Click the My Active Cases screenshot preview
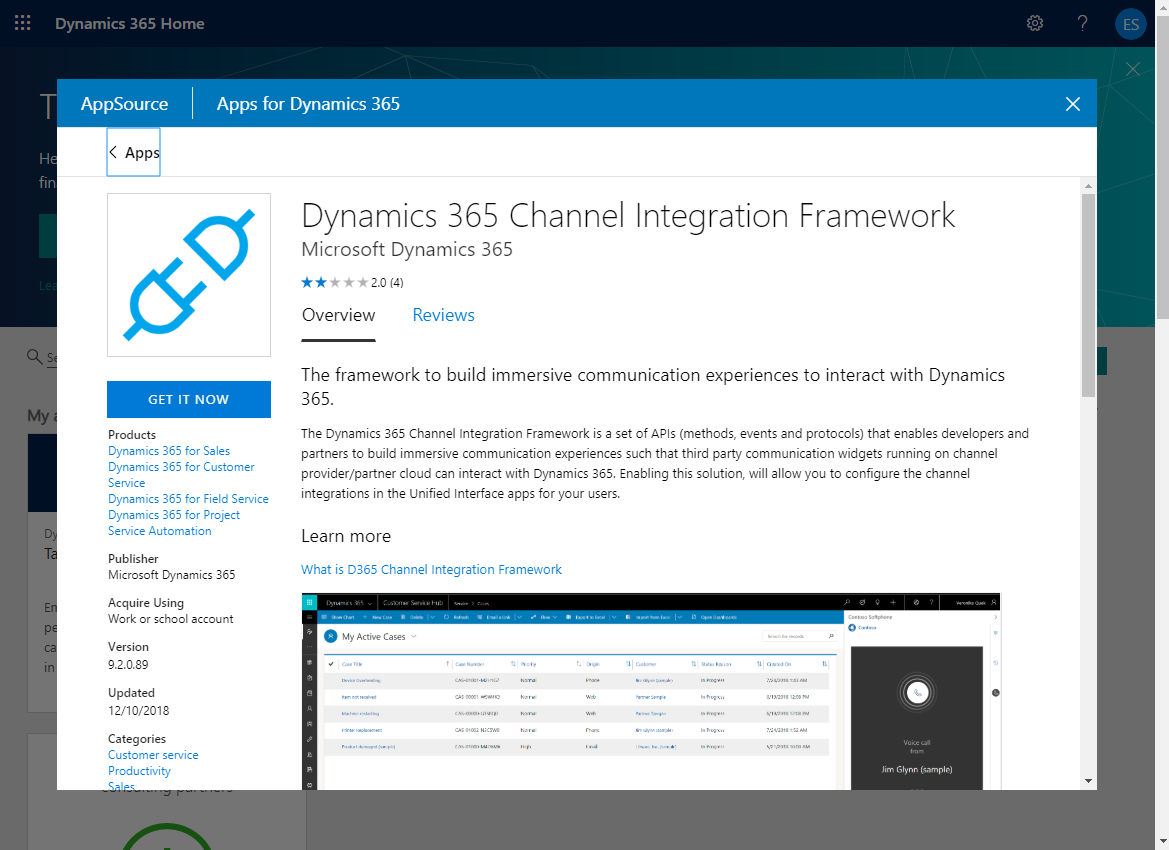This screenshot has width=1169, height=850. pyautogui.click(x=651, y=691)
